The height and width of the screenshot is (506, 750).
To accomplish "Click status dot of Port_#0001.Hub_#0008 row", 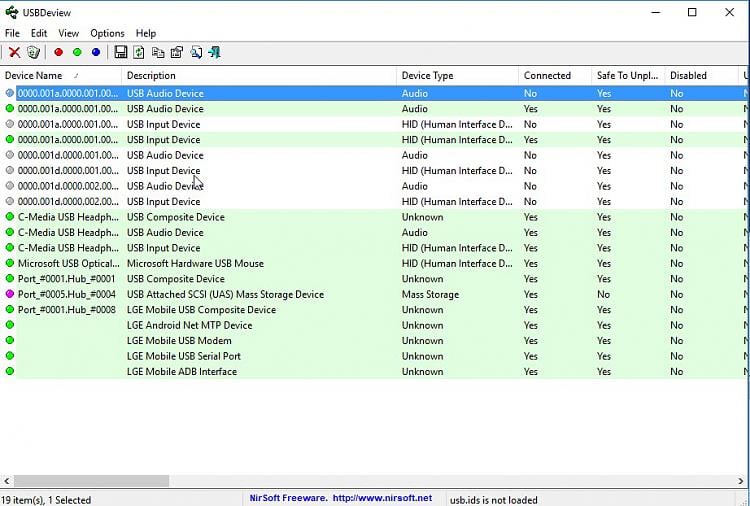I will click(x=10, y=309).
